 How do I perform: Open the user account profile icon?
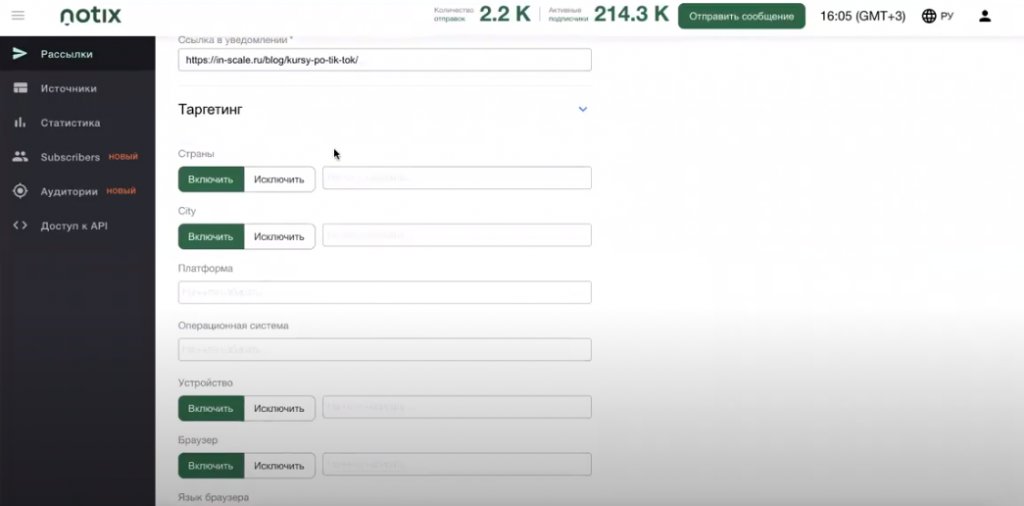tap(985, 16)
